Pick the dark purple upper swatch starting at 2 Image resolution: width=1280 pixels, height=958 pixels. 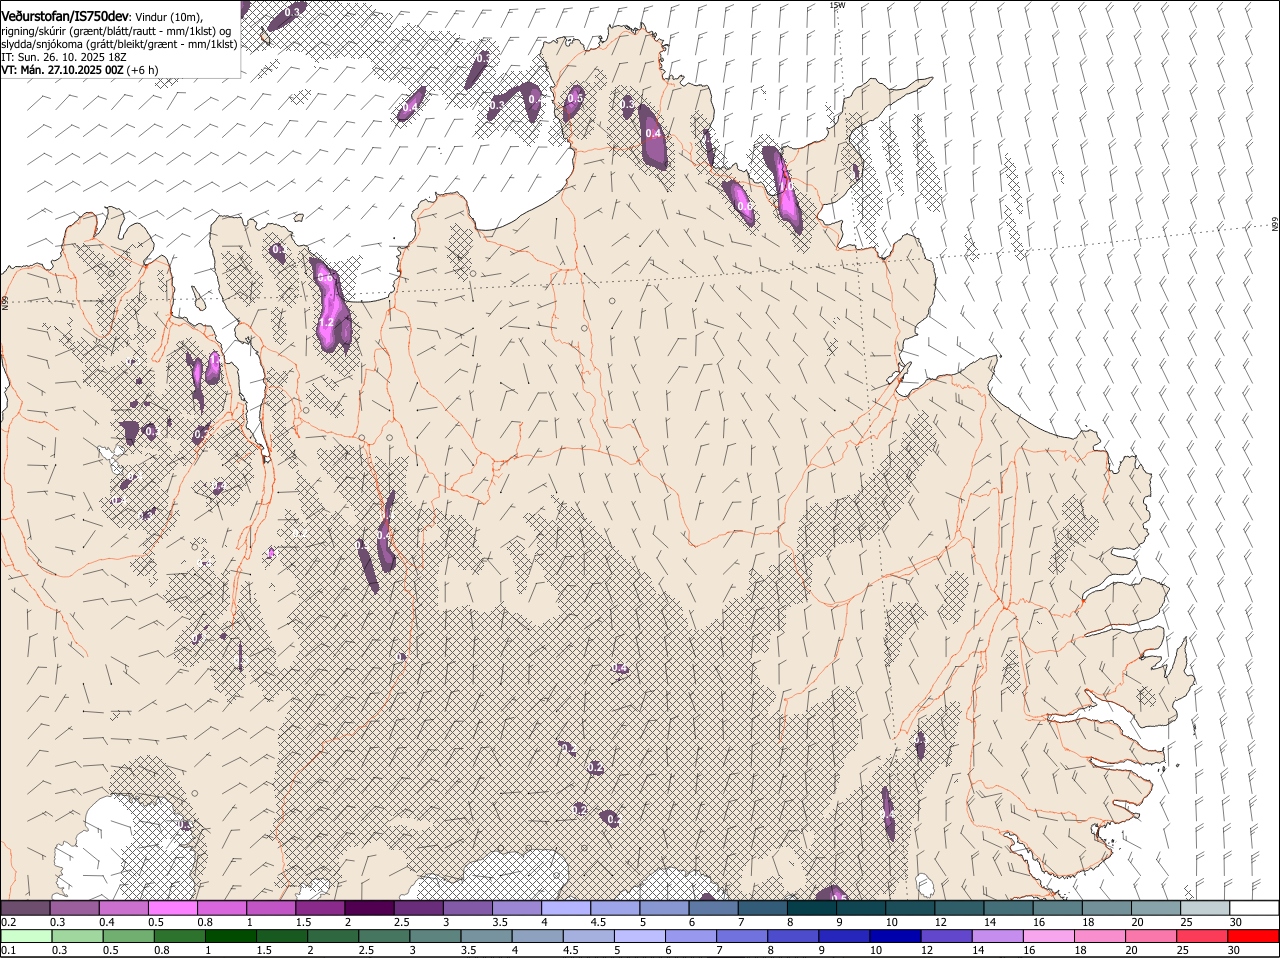coord(369,908)
